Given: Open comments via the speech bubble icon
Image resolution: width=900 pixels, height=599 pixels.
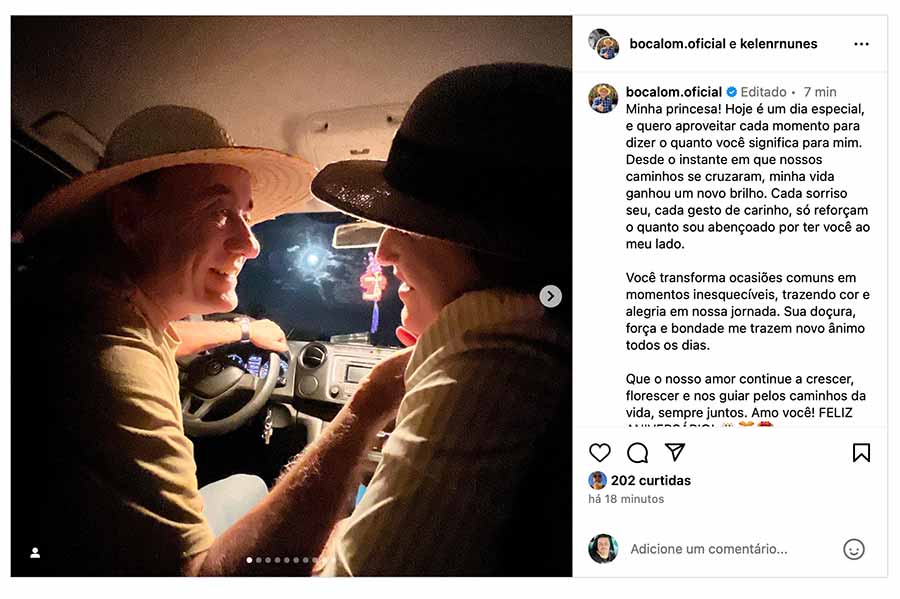Looking at the screenshot, I should (637, 452).
